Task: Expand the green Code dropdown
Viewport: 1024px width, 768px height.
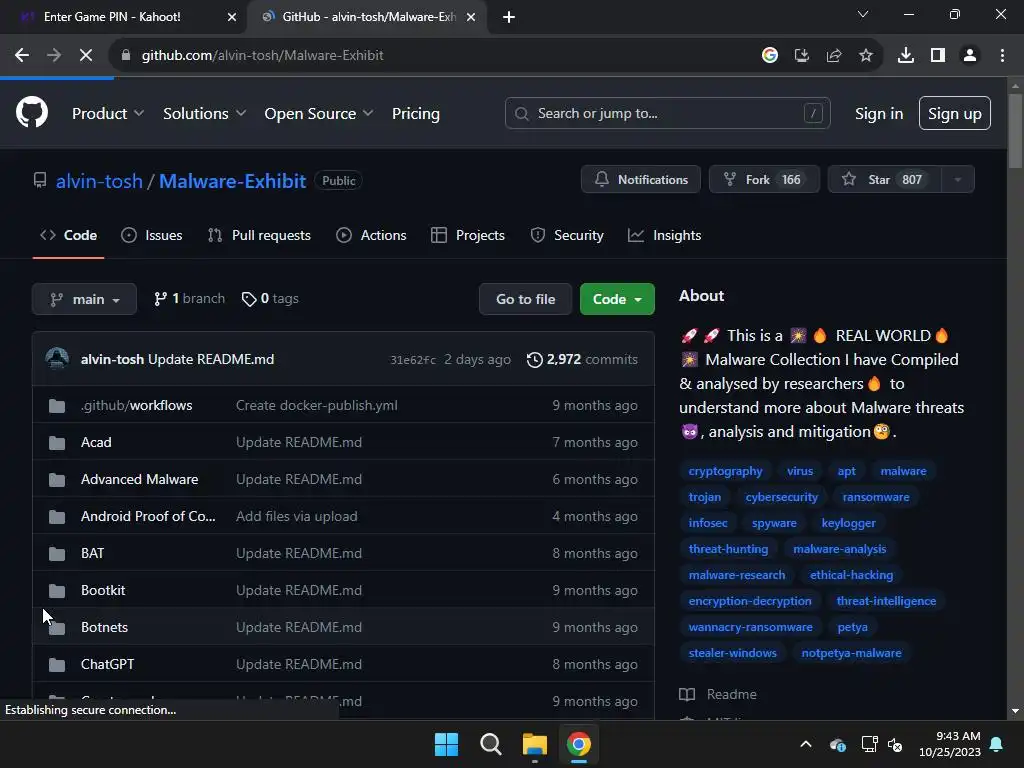Action: (x=617, y=299)
